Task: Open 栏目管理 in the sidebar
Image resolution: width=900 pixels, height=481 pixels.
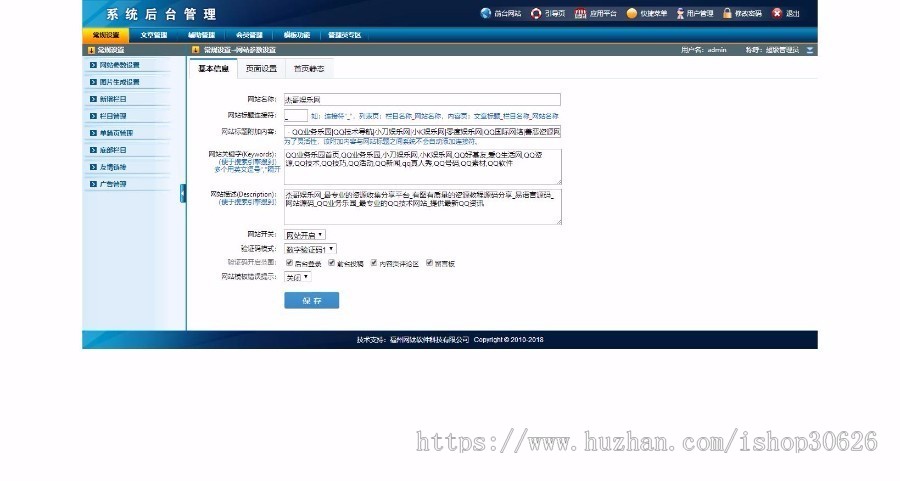Action: pos(113,116)
